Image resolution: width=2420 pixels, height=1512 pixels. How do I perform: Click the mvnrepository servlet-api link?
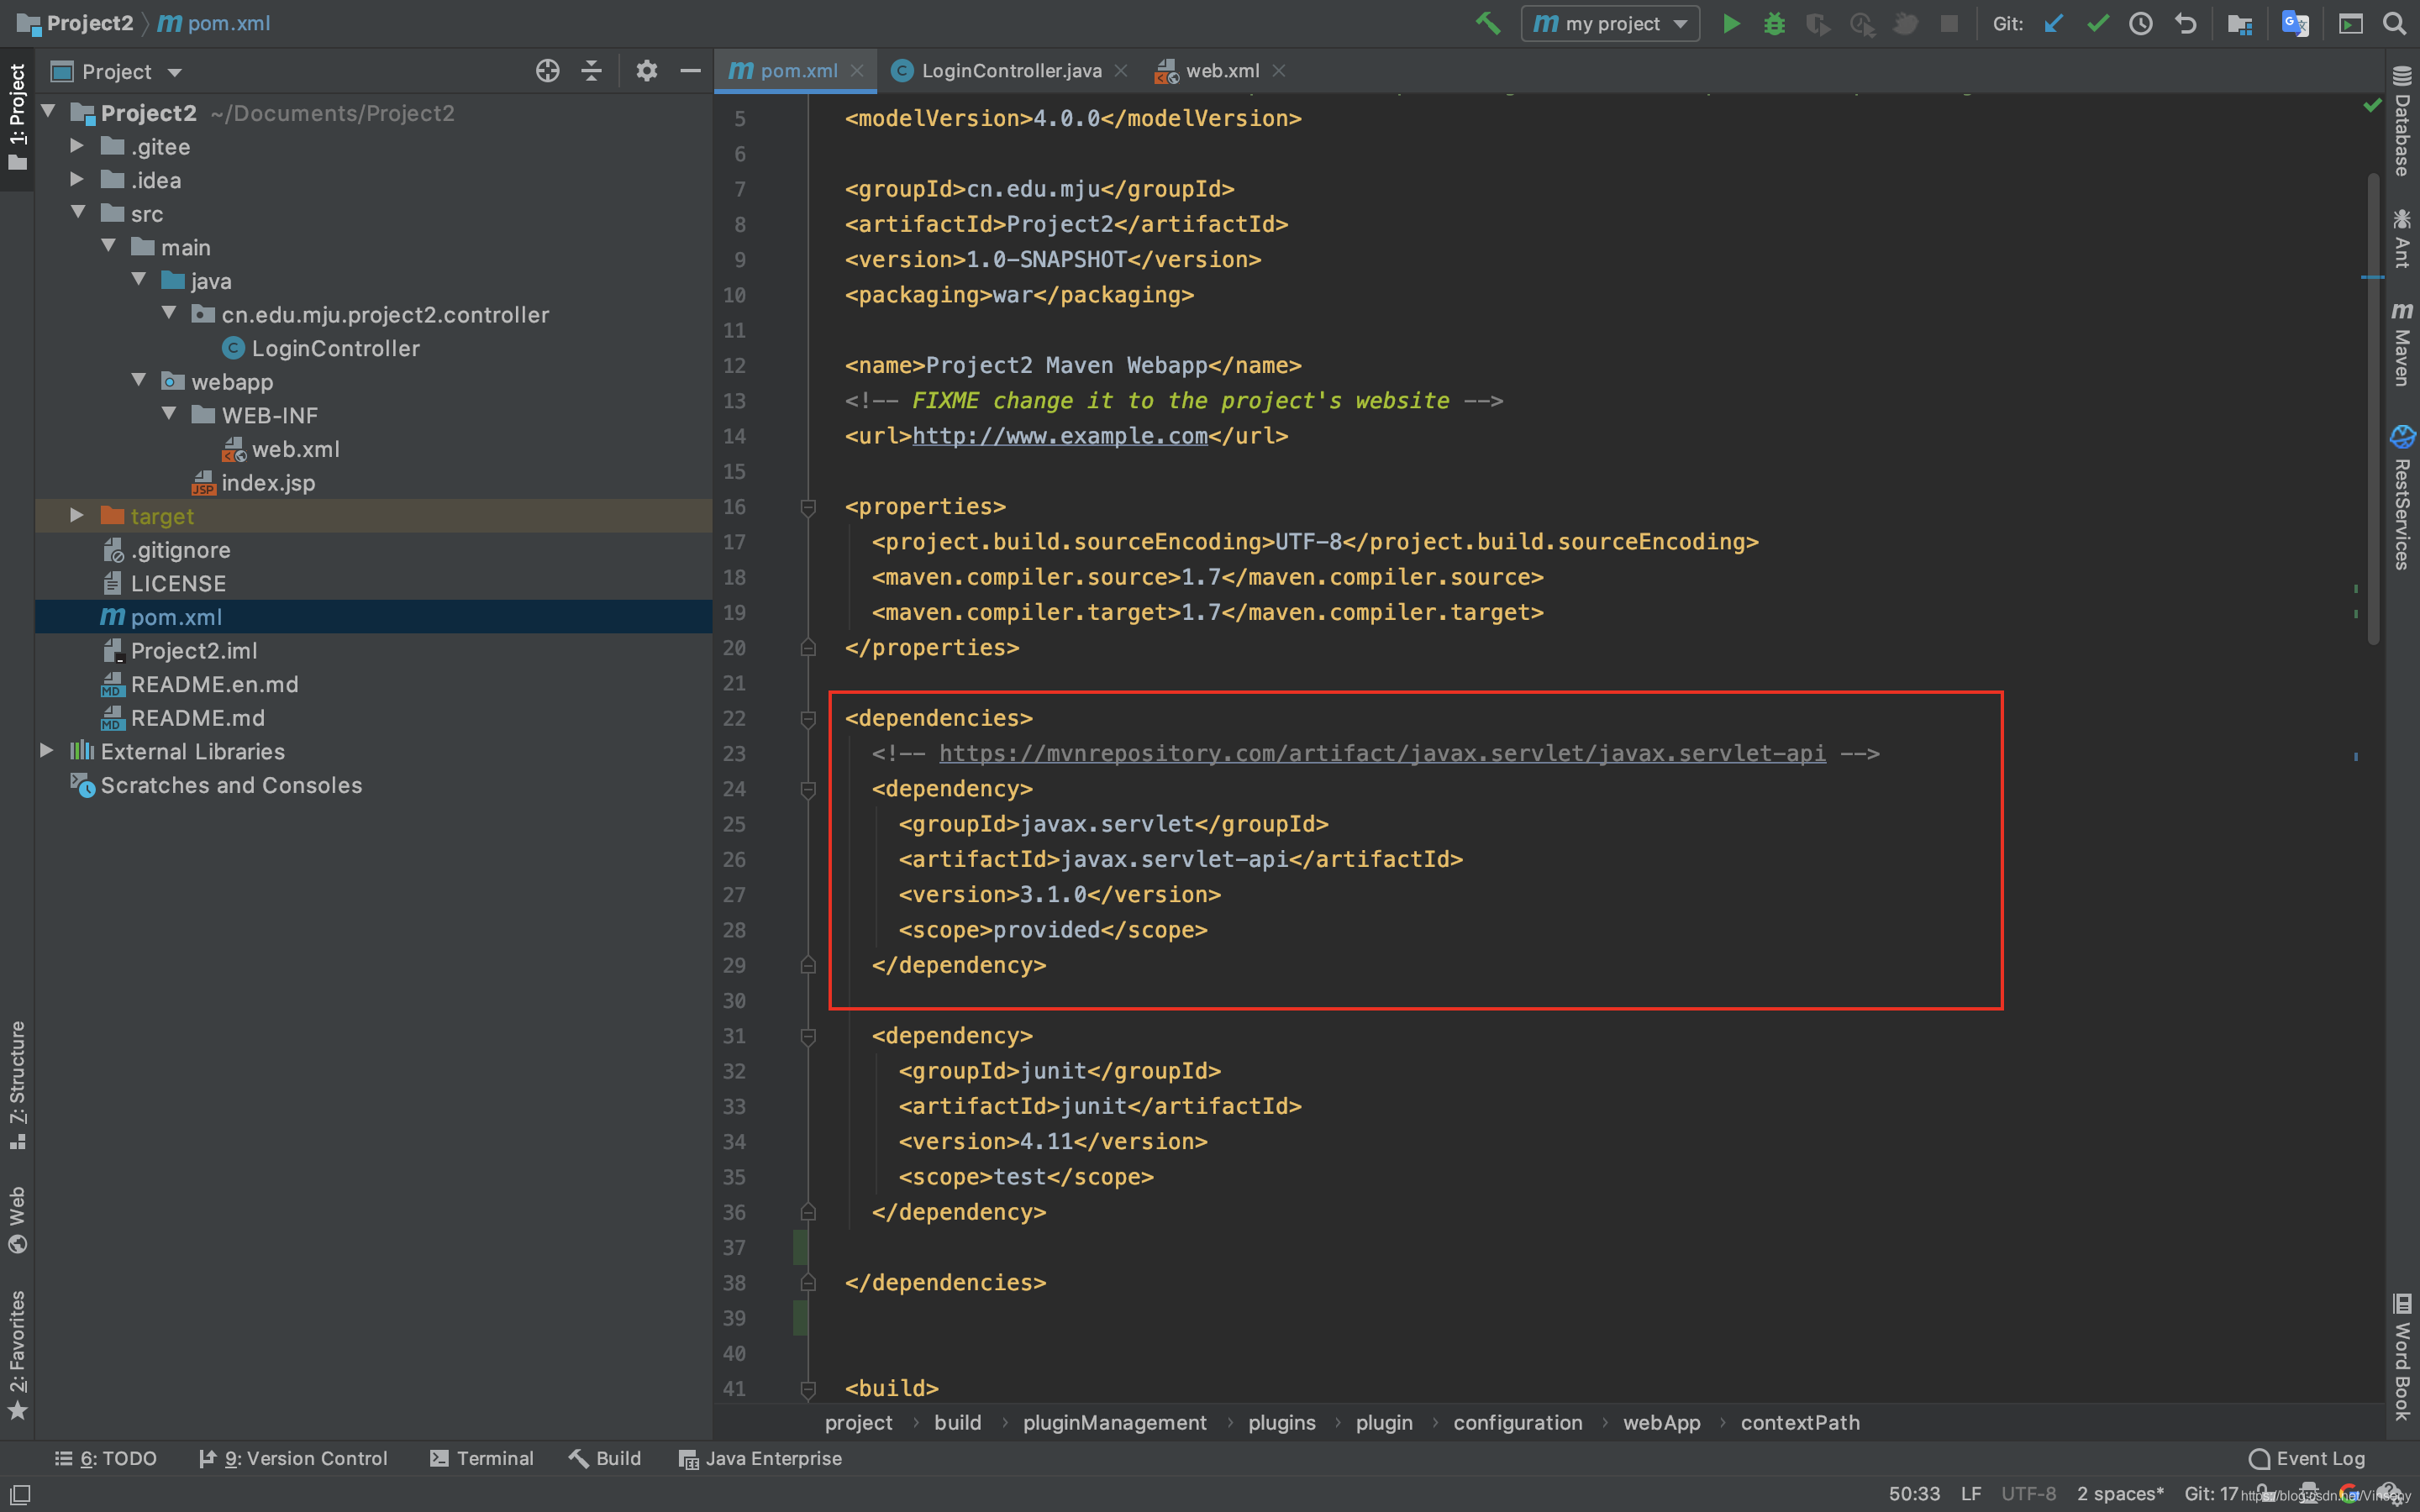point(1382,753)
